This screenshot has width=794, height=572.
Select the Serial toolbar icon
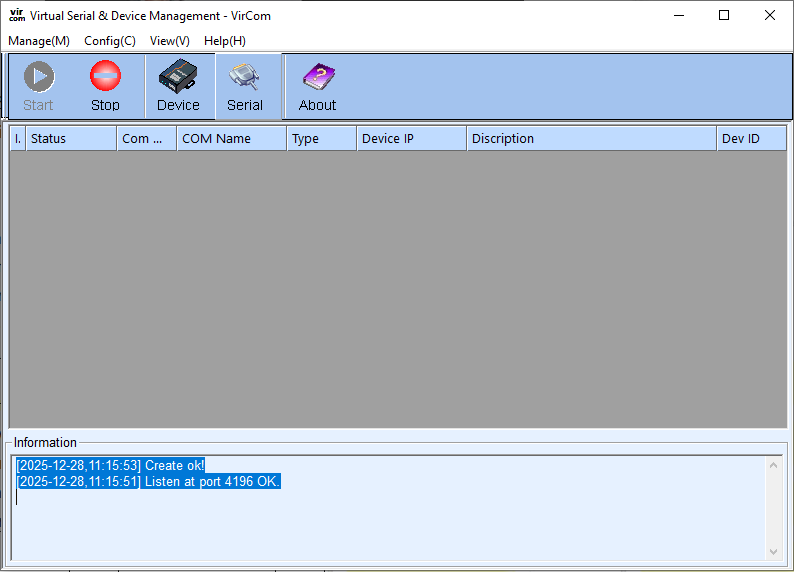pyautogui.click(x=244, y=77)
